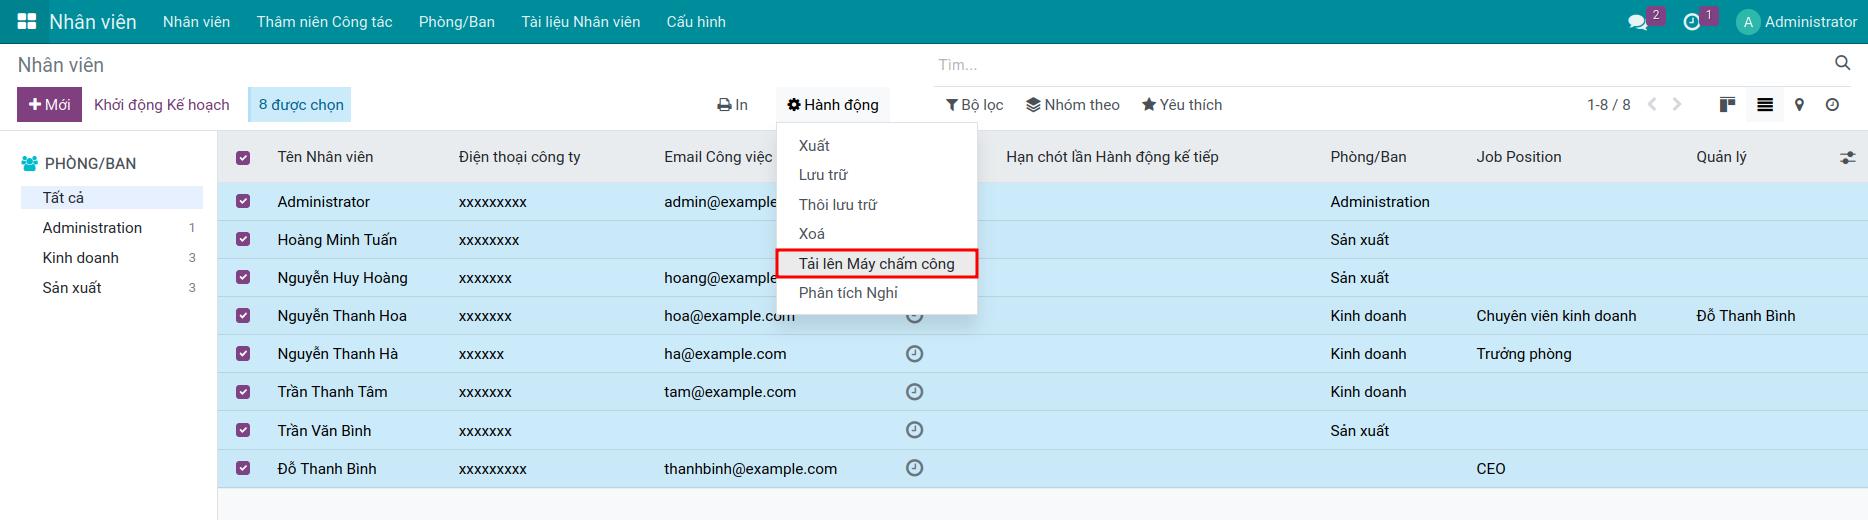Uncheck Hoàng Minh Tuấn row checkbox

point(243,240)
